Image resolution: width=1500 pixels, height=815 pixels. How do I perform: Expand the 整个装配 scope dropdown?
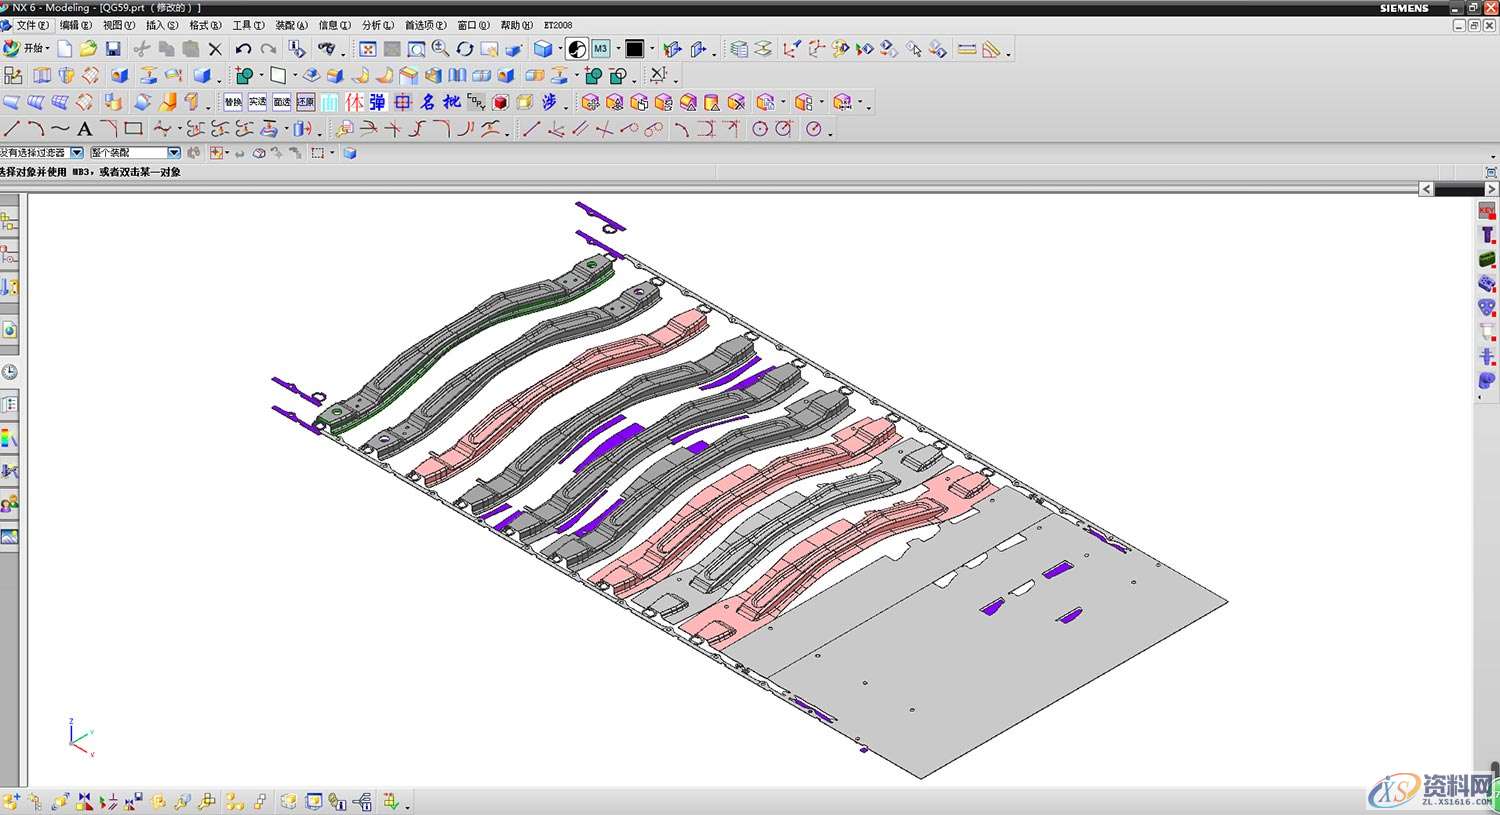tap(174, 153)
